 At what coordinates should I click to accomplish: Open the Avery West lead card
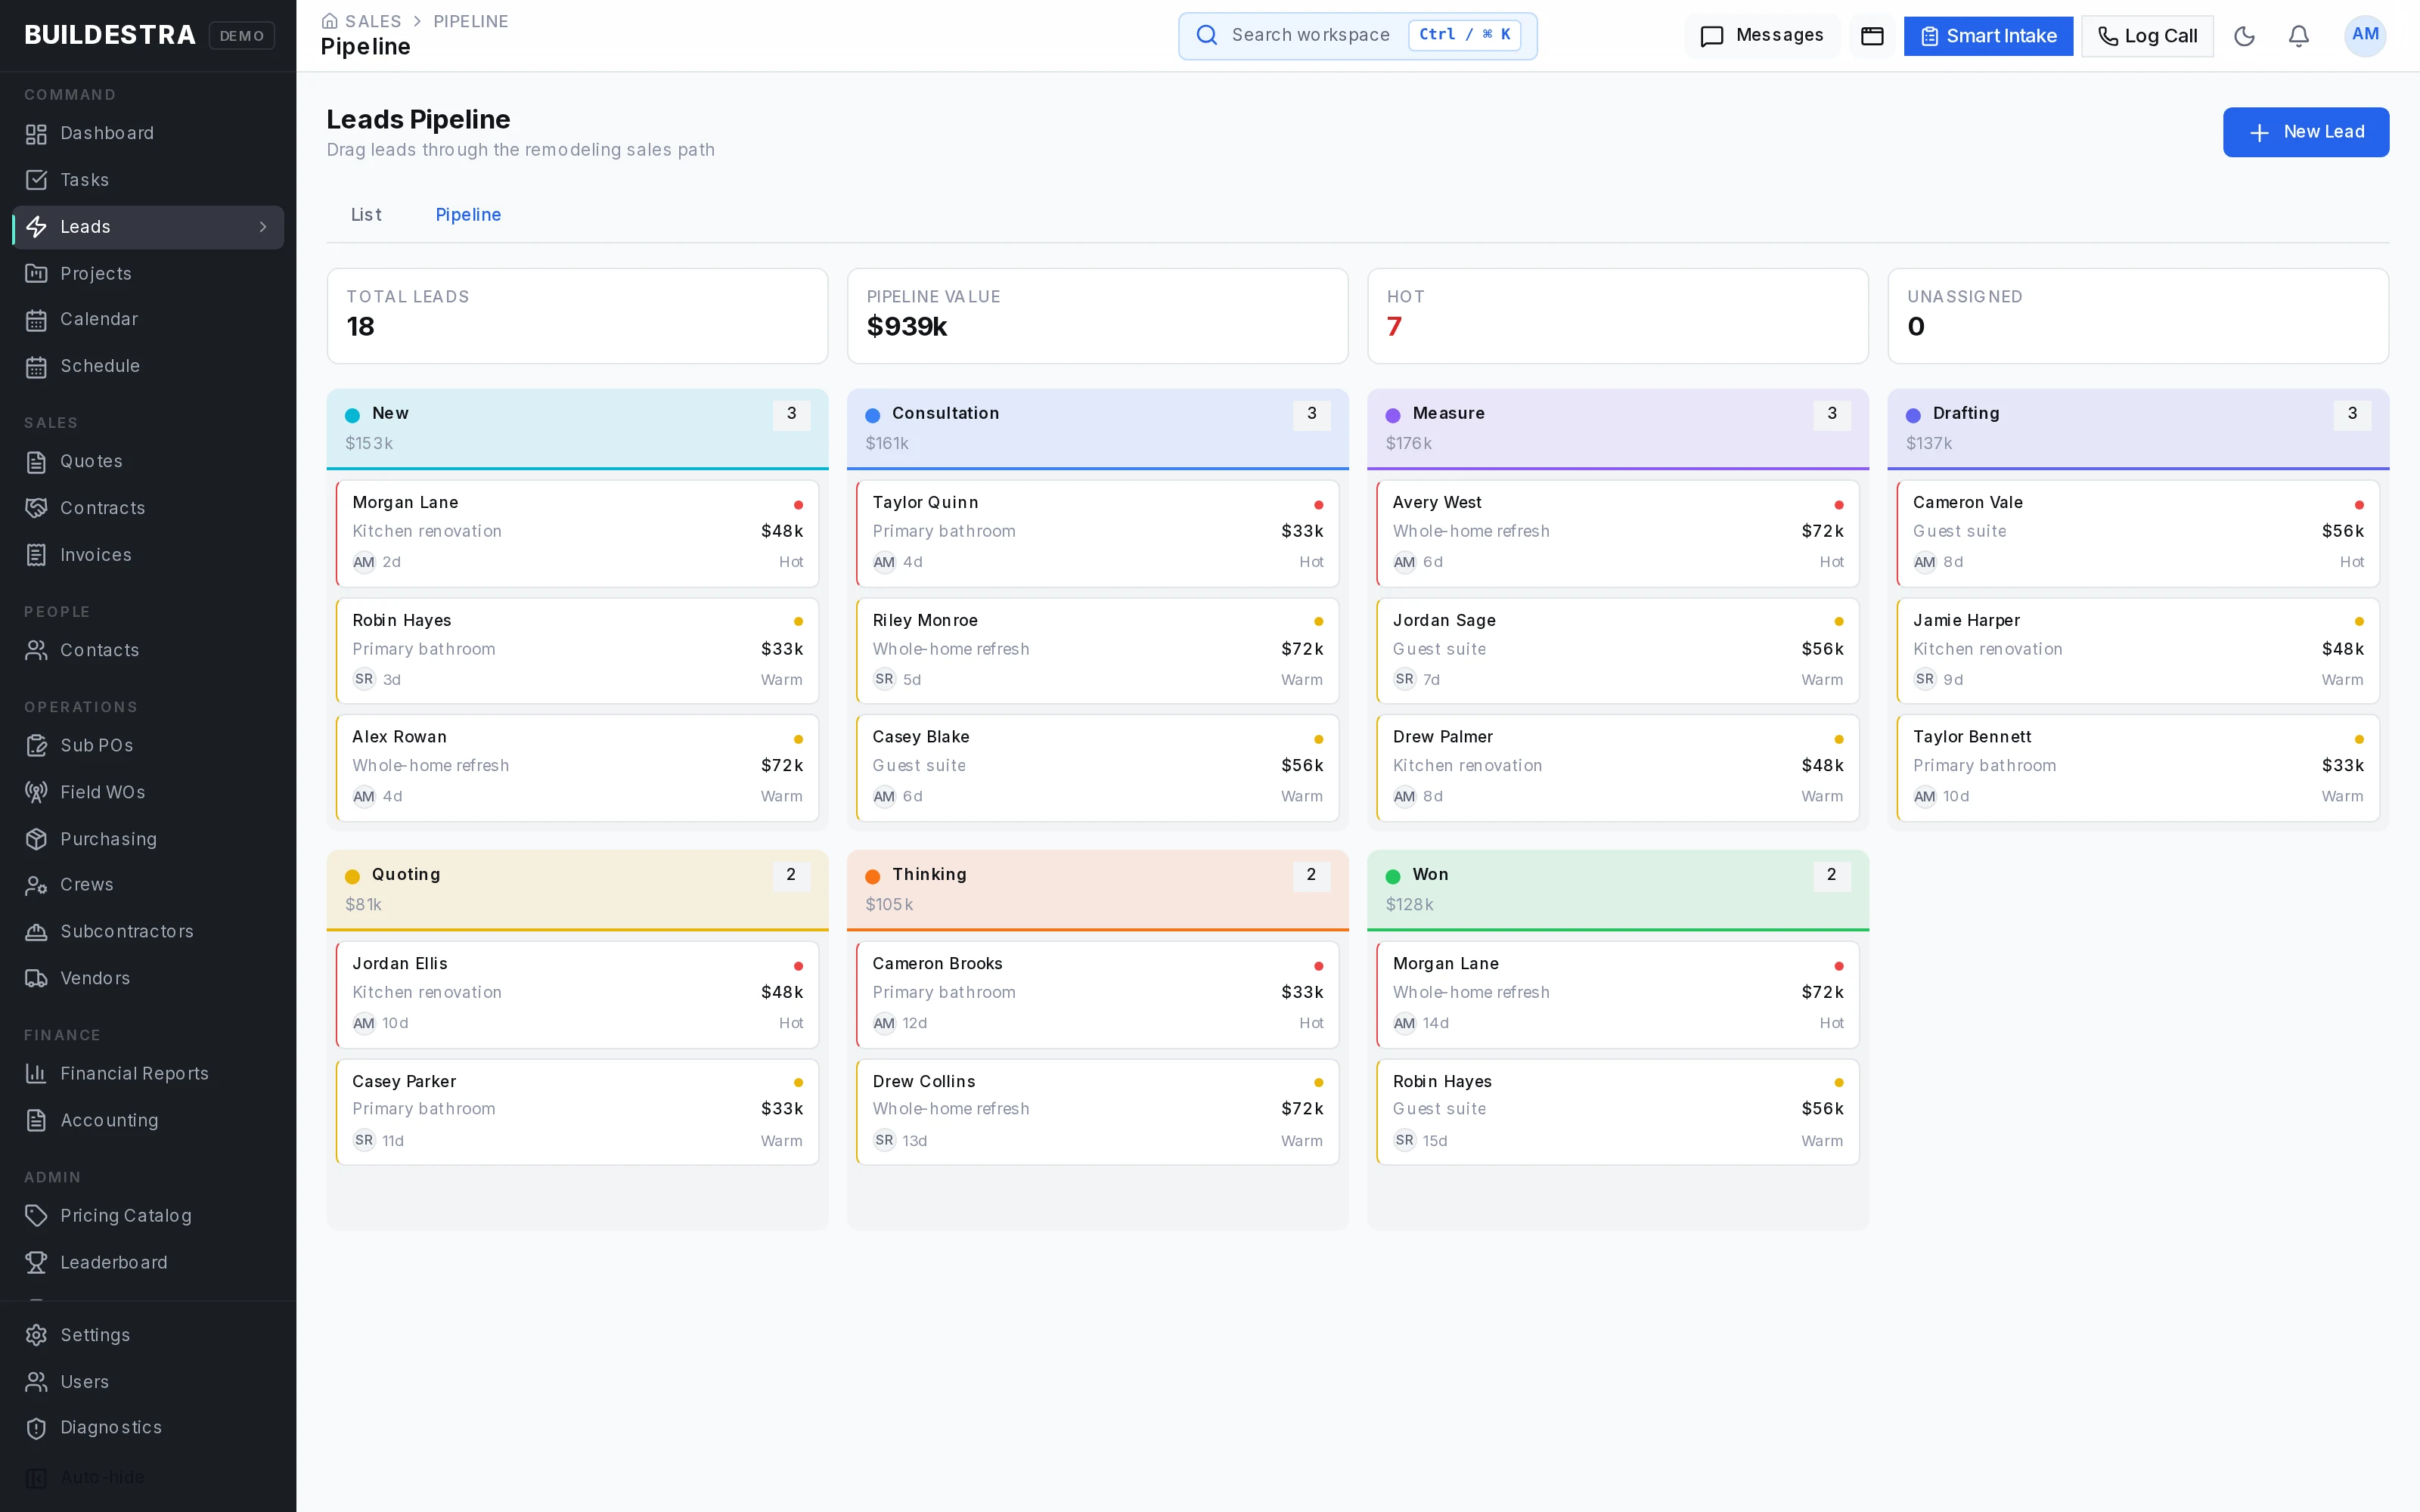pos(1617,533)
